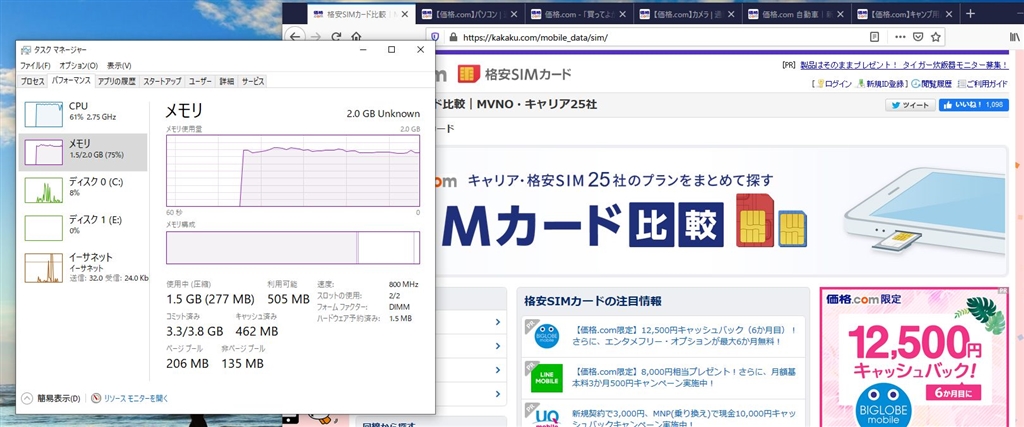Switch to the スタートアップ tab
Screen dimensions: 1024x427
(x=162, y=80)
